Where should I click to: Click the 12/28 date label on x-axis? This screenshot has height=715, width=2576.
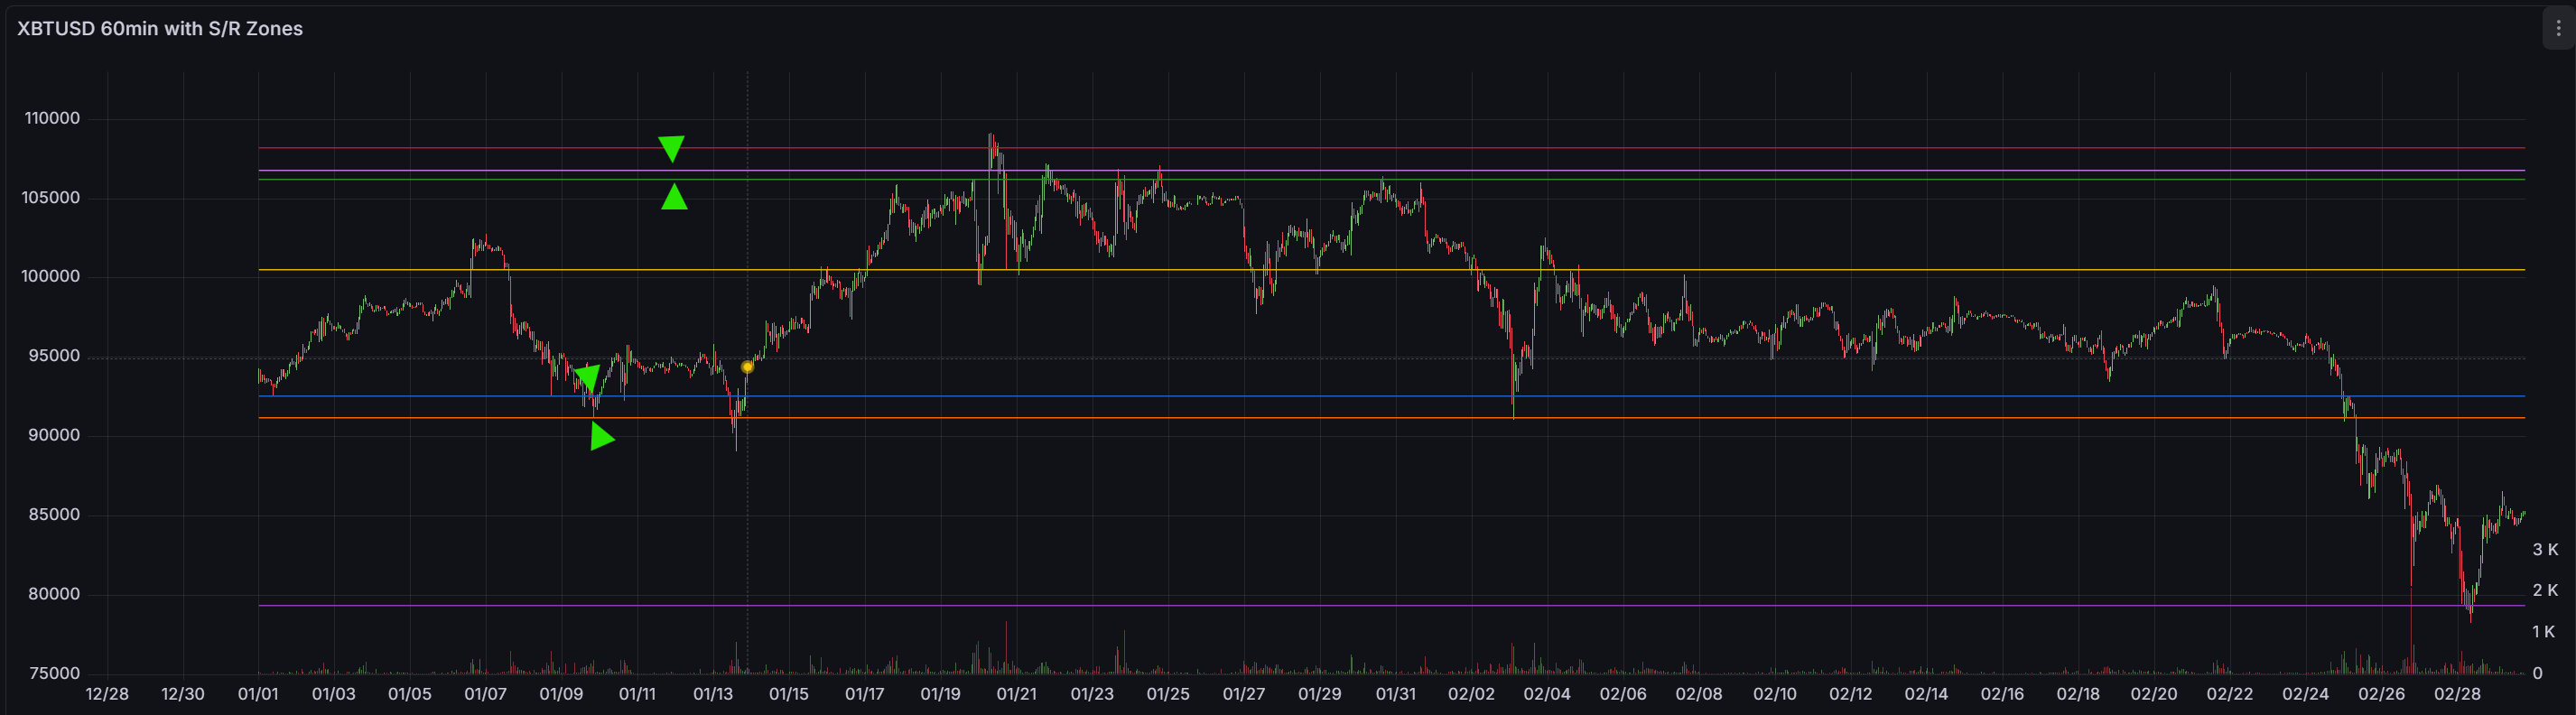point(107,694)
